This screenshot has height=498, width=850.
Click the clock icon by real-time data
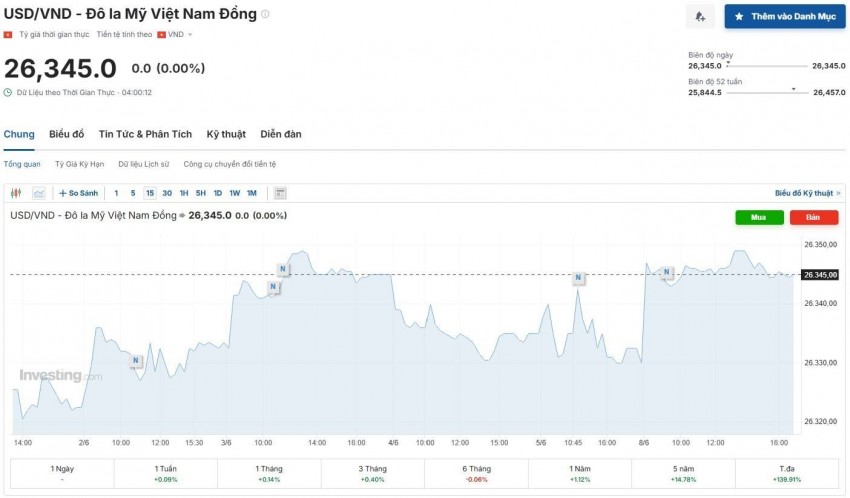pyautogui.click(x=8, y=93)
